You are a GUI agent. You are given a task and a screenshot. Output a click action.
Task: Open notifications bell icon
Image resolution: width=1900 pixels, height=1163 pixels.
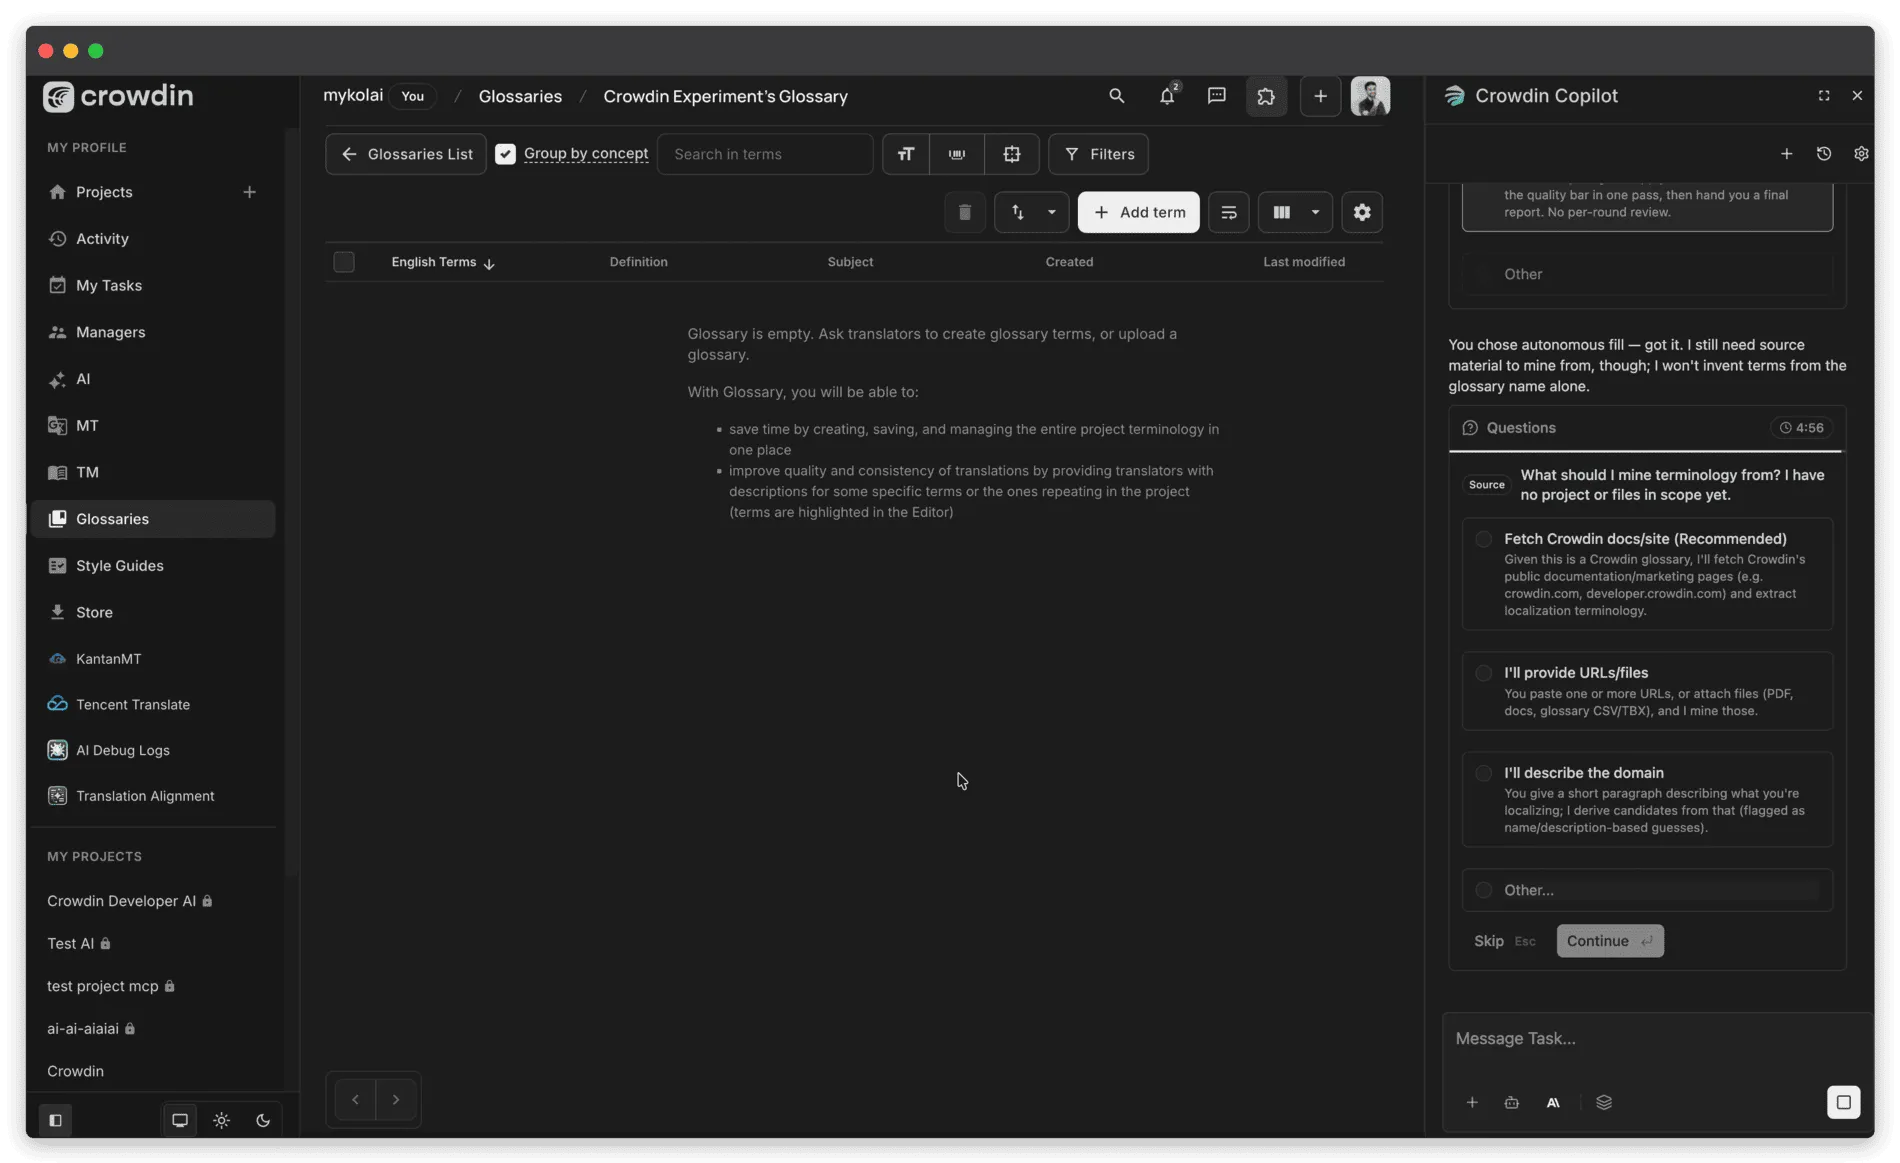(1167, 96)
